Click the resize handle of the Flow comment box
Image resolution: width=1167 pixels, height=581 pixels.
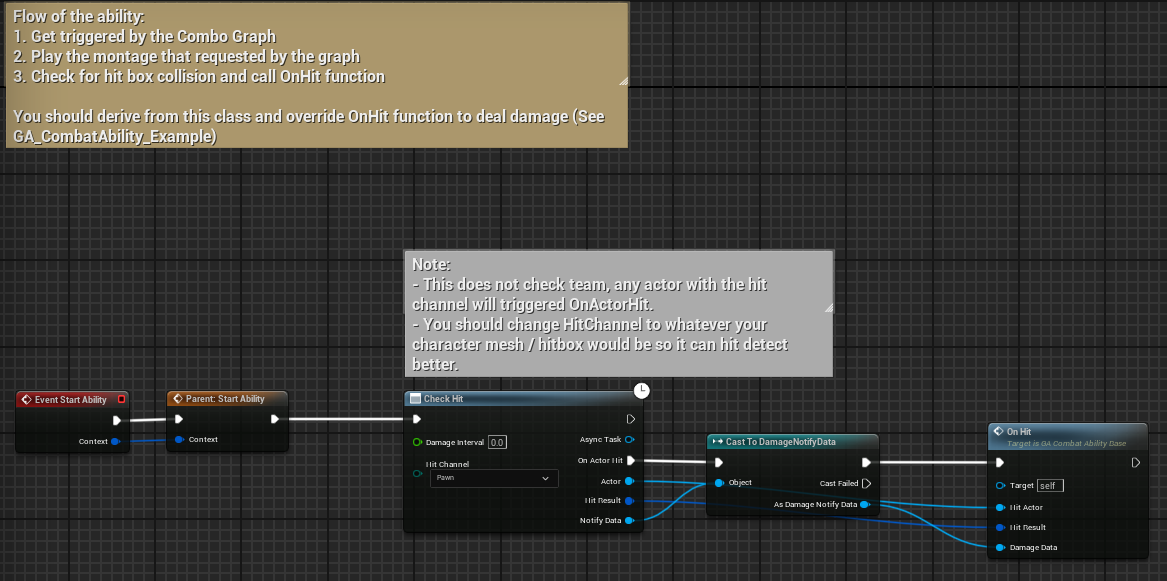[623, 81]
